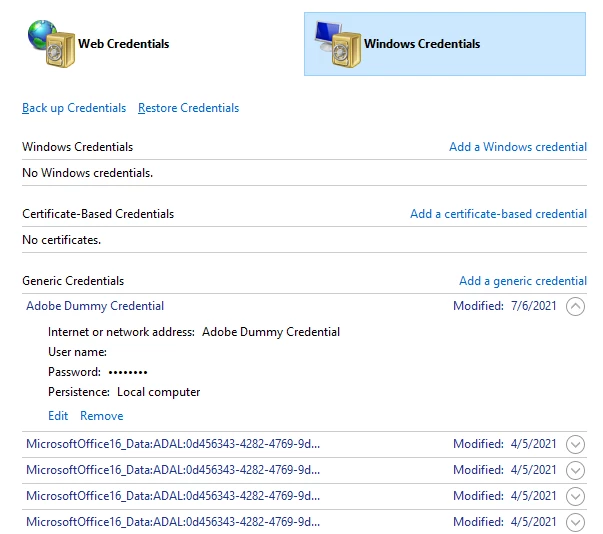Click the masked Password dots value
The height and width of the screenshot is (534, 603).
click(128, 372)
